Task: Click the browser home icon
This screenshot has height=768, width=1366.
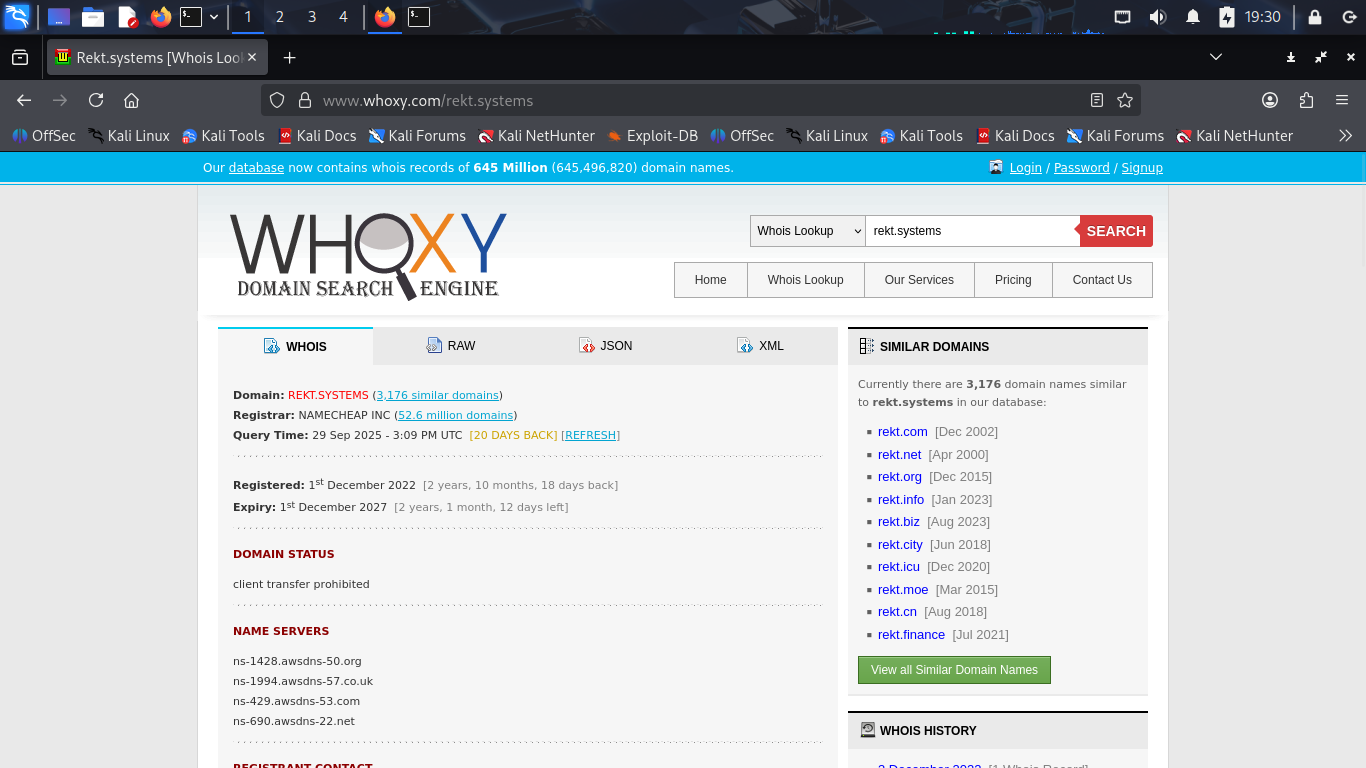Action: 131,100
